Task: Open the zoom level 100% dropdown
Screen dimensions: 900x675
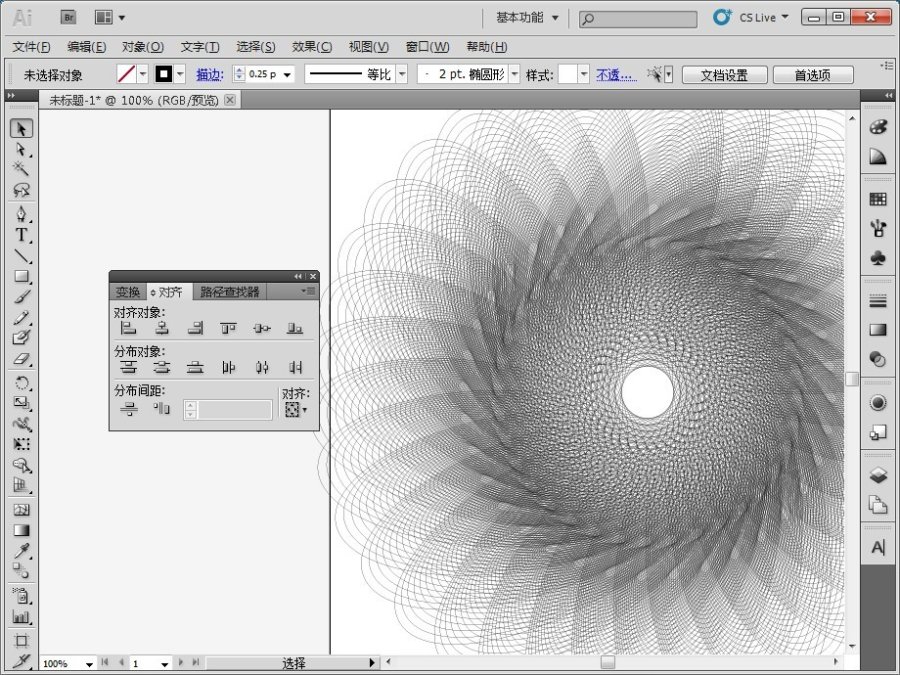Action: [89, 664]
